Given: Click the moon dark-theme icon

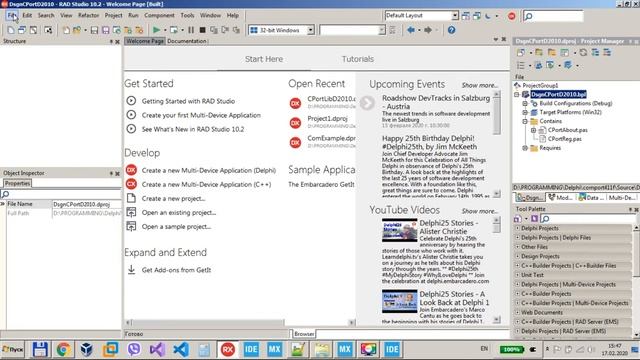Looking at the screenshot, I should tap(488, 16).
